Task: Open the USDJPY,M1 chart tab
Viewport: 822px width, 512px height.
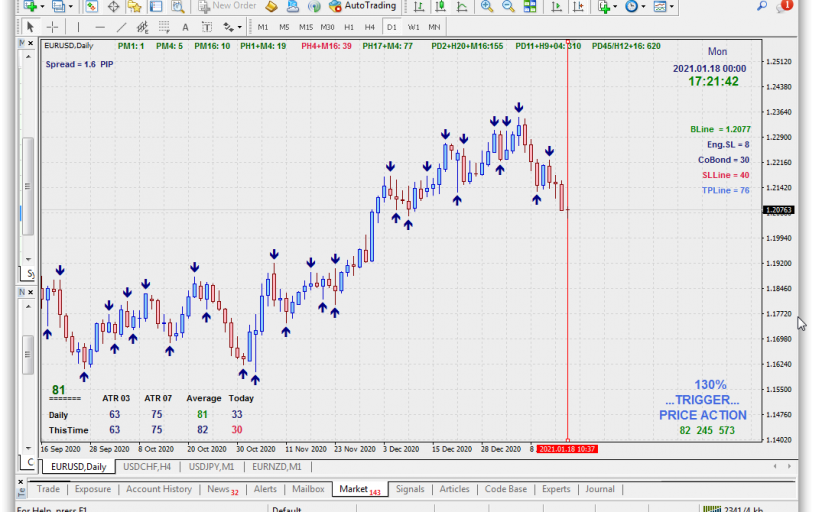Action: pos(211,466)
